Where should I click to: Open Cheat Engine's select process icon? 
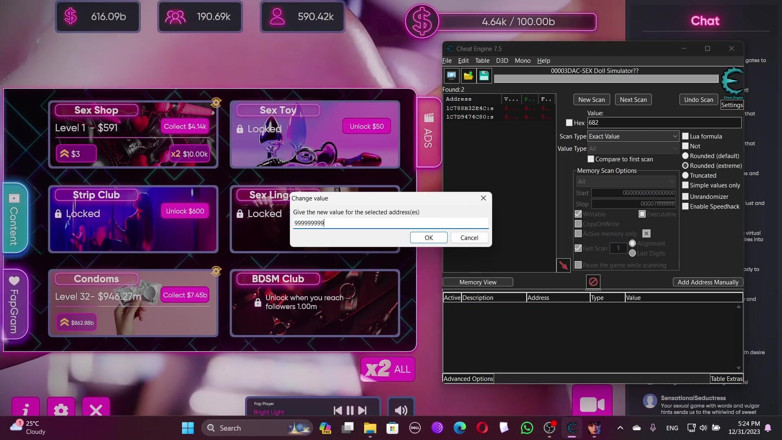click(451, 76)
